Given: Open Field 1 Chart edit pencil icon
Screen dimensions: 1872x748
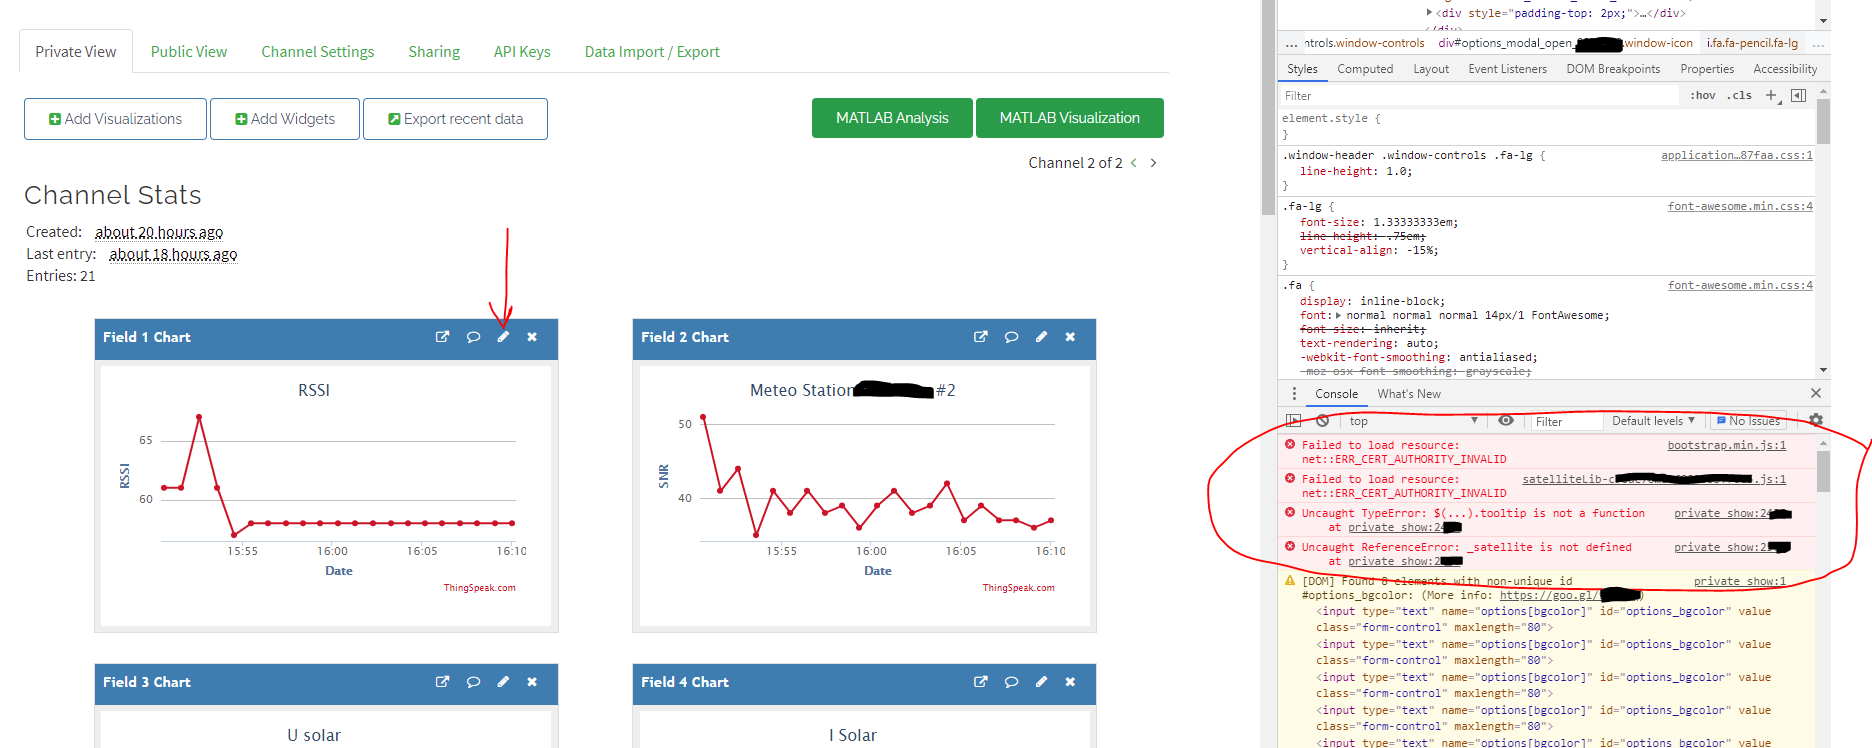Looking at the screenshot, I should tap(503, 337).
